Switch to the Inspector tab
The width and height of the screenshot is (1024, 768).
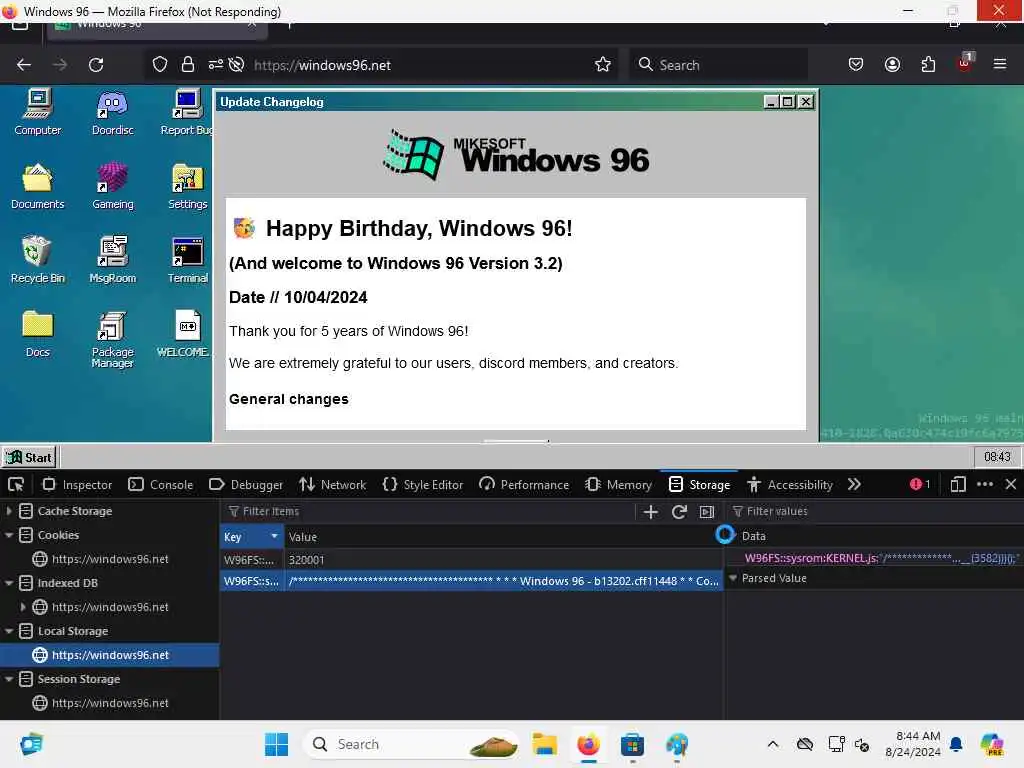pyautogui.click(x=77, y=485)
